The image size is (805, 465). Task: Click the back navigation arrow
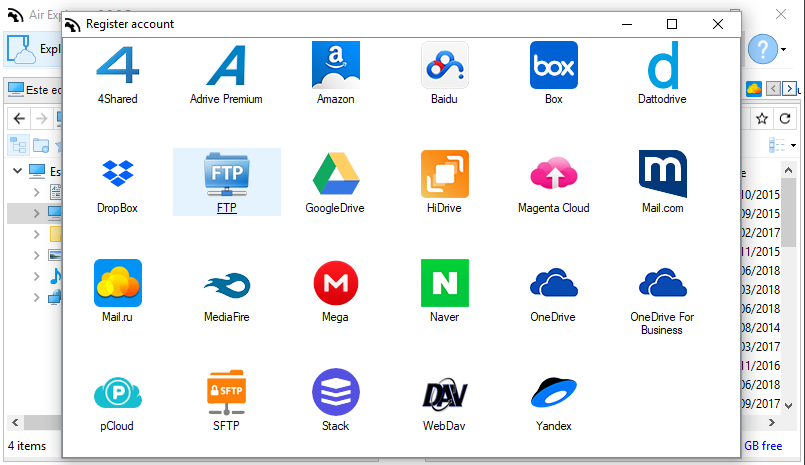(19, 118)
